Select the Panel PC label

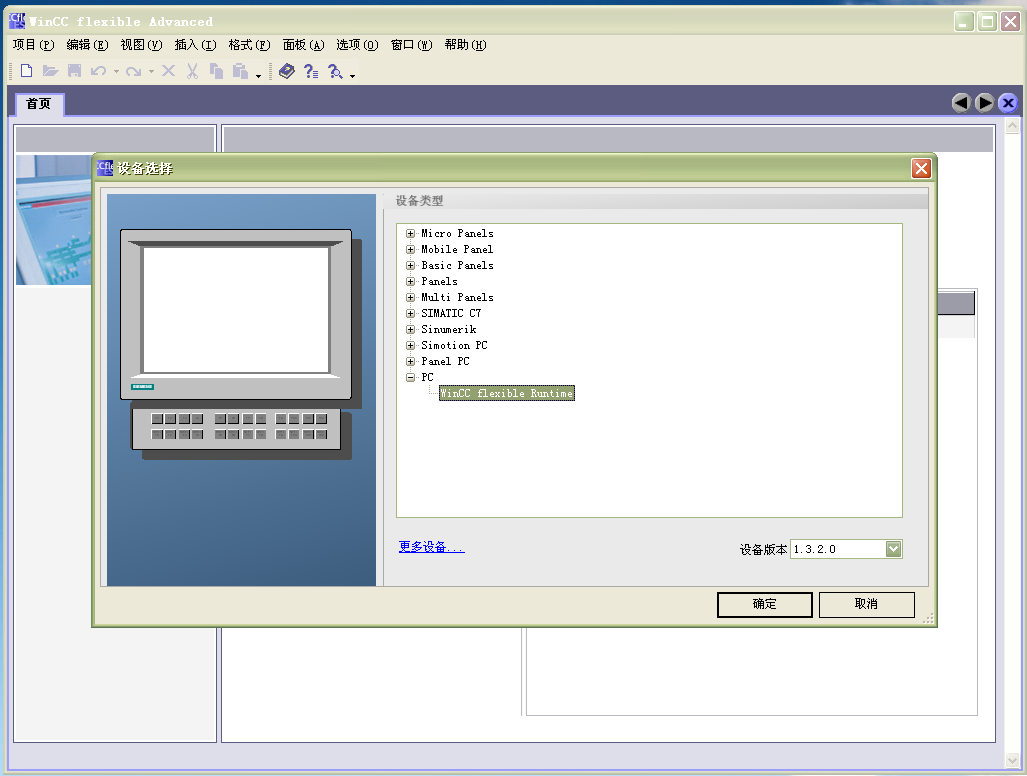pos(445,361)
